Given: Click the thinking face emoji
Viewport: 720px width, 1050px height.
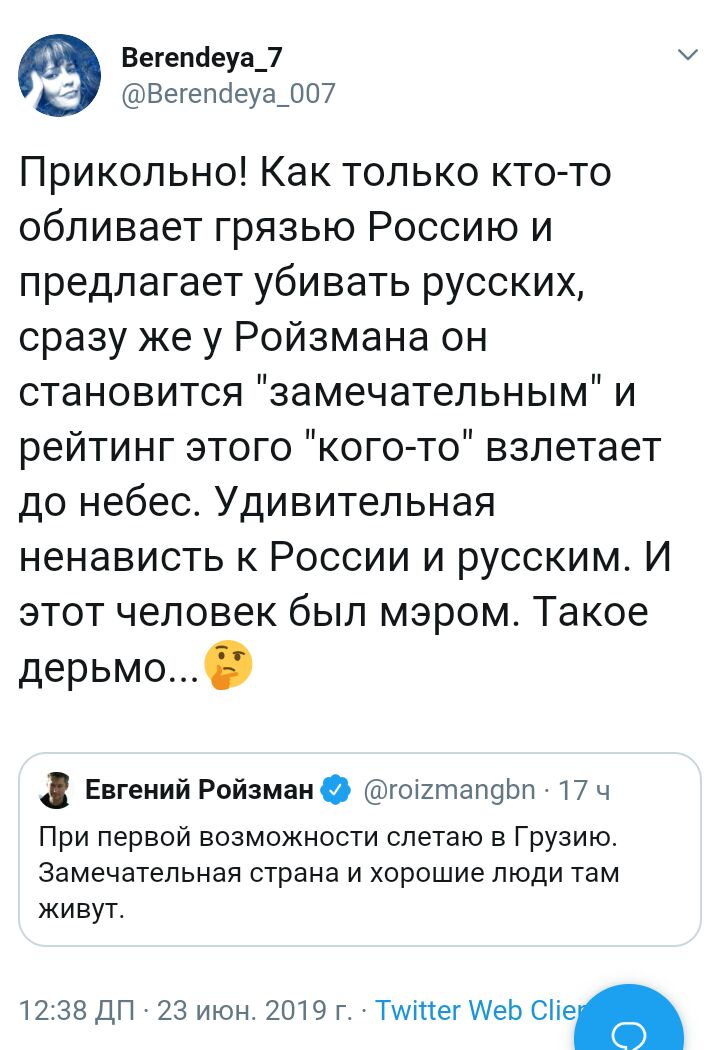Looking at the screenshot, I should [x=228, y=666].
